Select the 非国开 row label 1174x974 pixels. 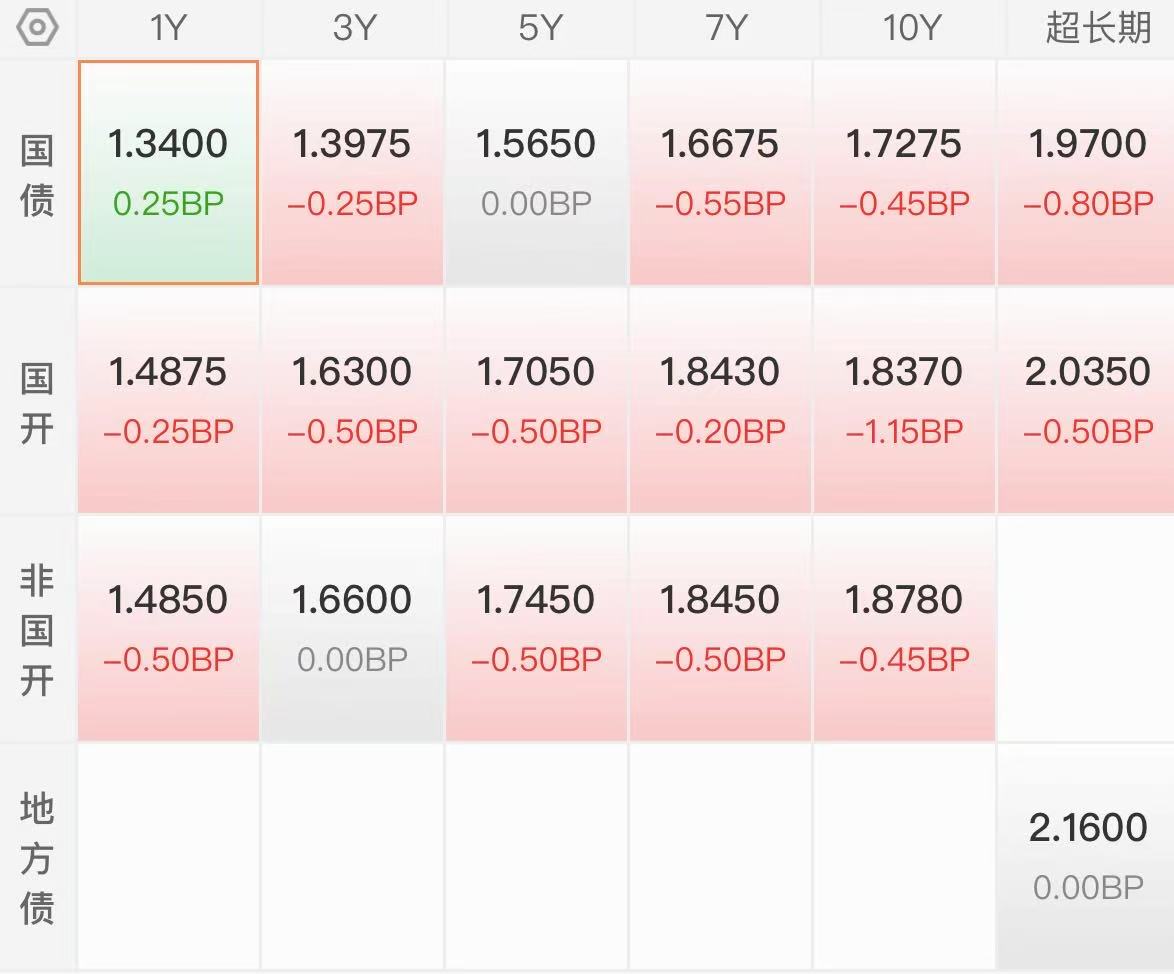pyautogui.click(x=37, y=630)
